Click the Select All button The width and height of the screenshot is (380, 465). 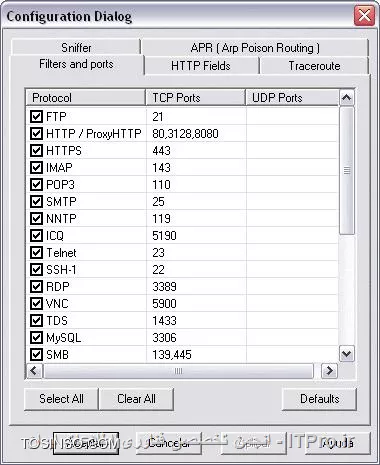coord(61,399)
